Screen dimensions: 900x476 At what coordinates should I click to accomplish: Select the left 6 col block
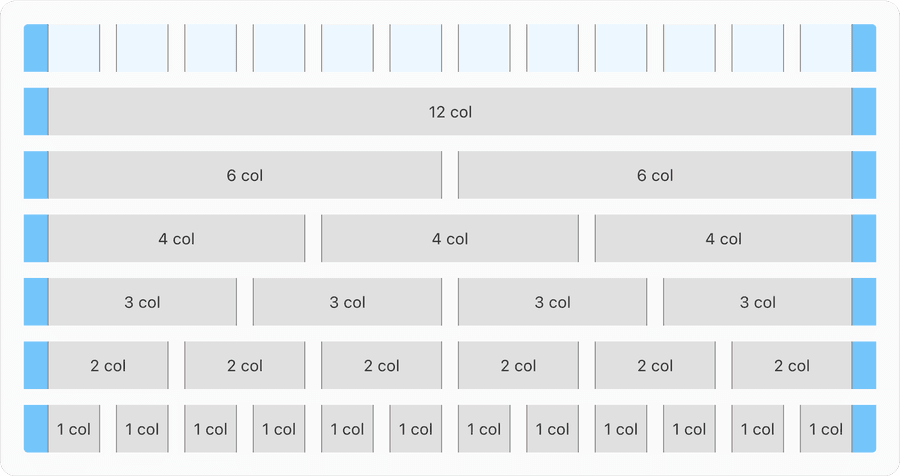coord(245,175)
